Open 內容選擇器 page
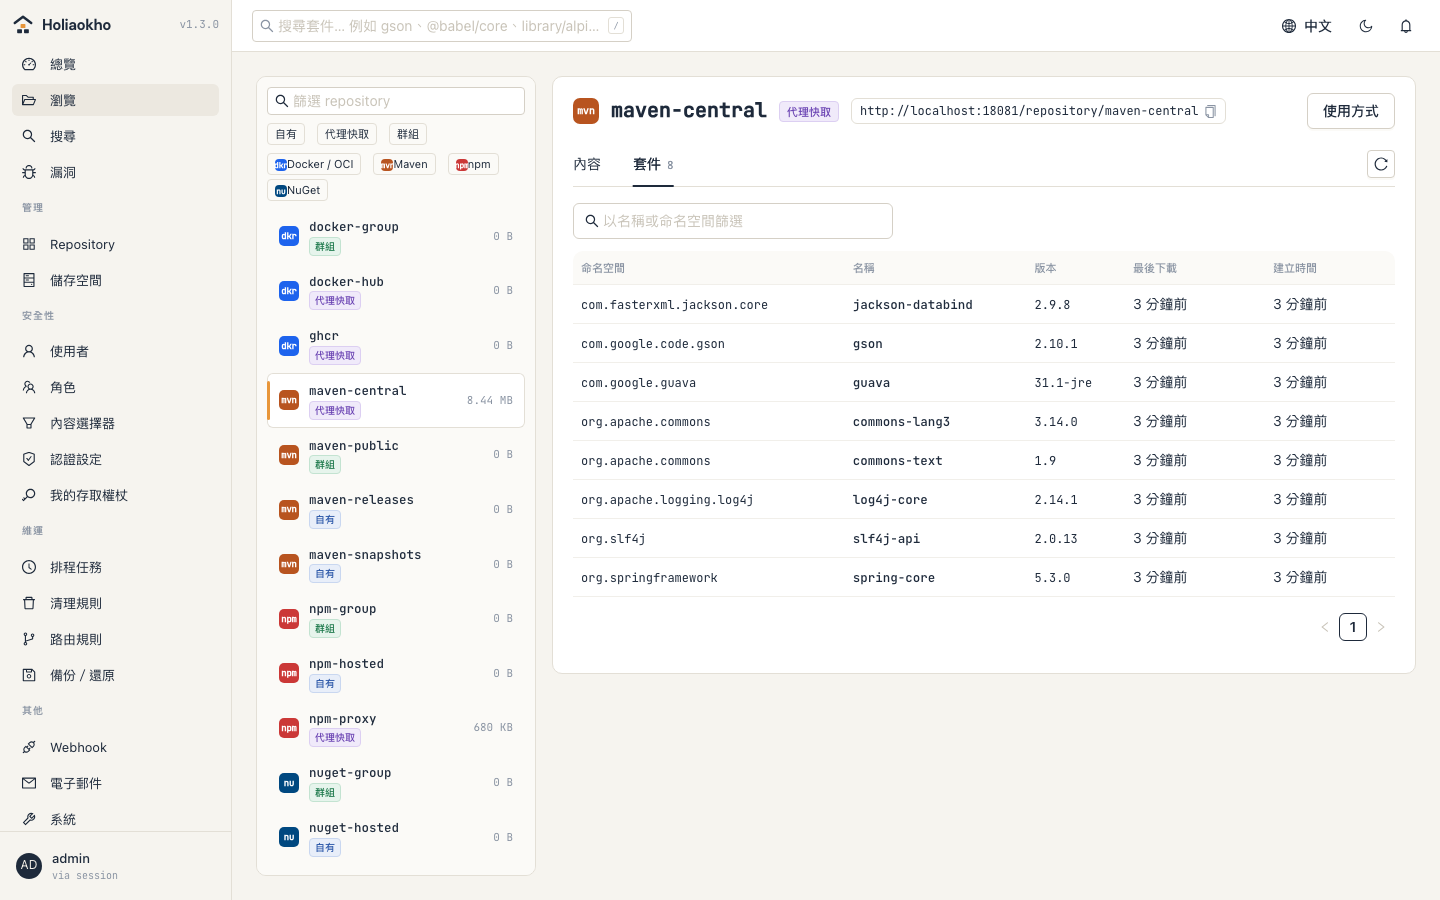This screenshot has height=900, width=1440. click(115, 423)
